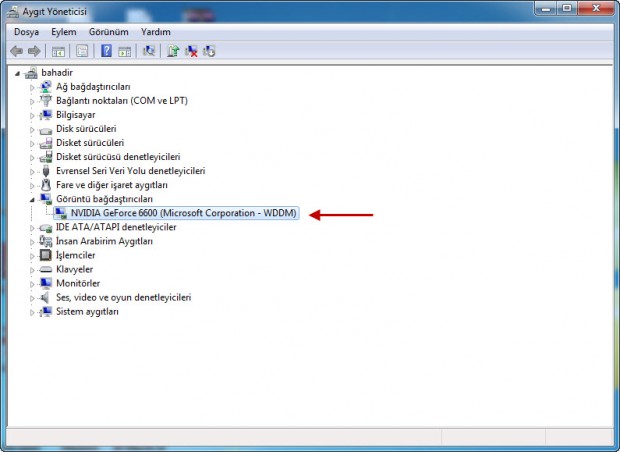
Task: Expand Ağ bağdaştırıcıları node arrow
Action: pos(32,87)
